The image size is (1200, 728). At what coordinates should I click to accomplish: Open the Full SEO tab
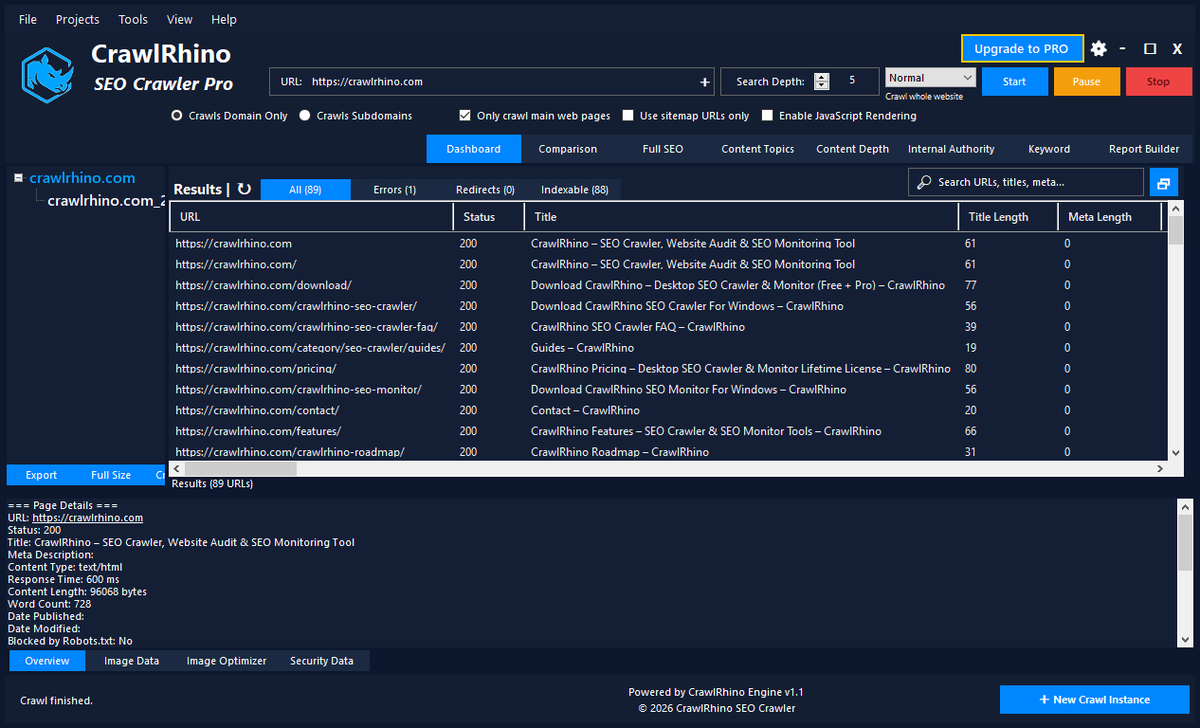tap(663, 149)
